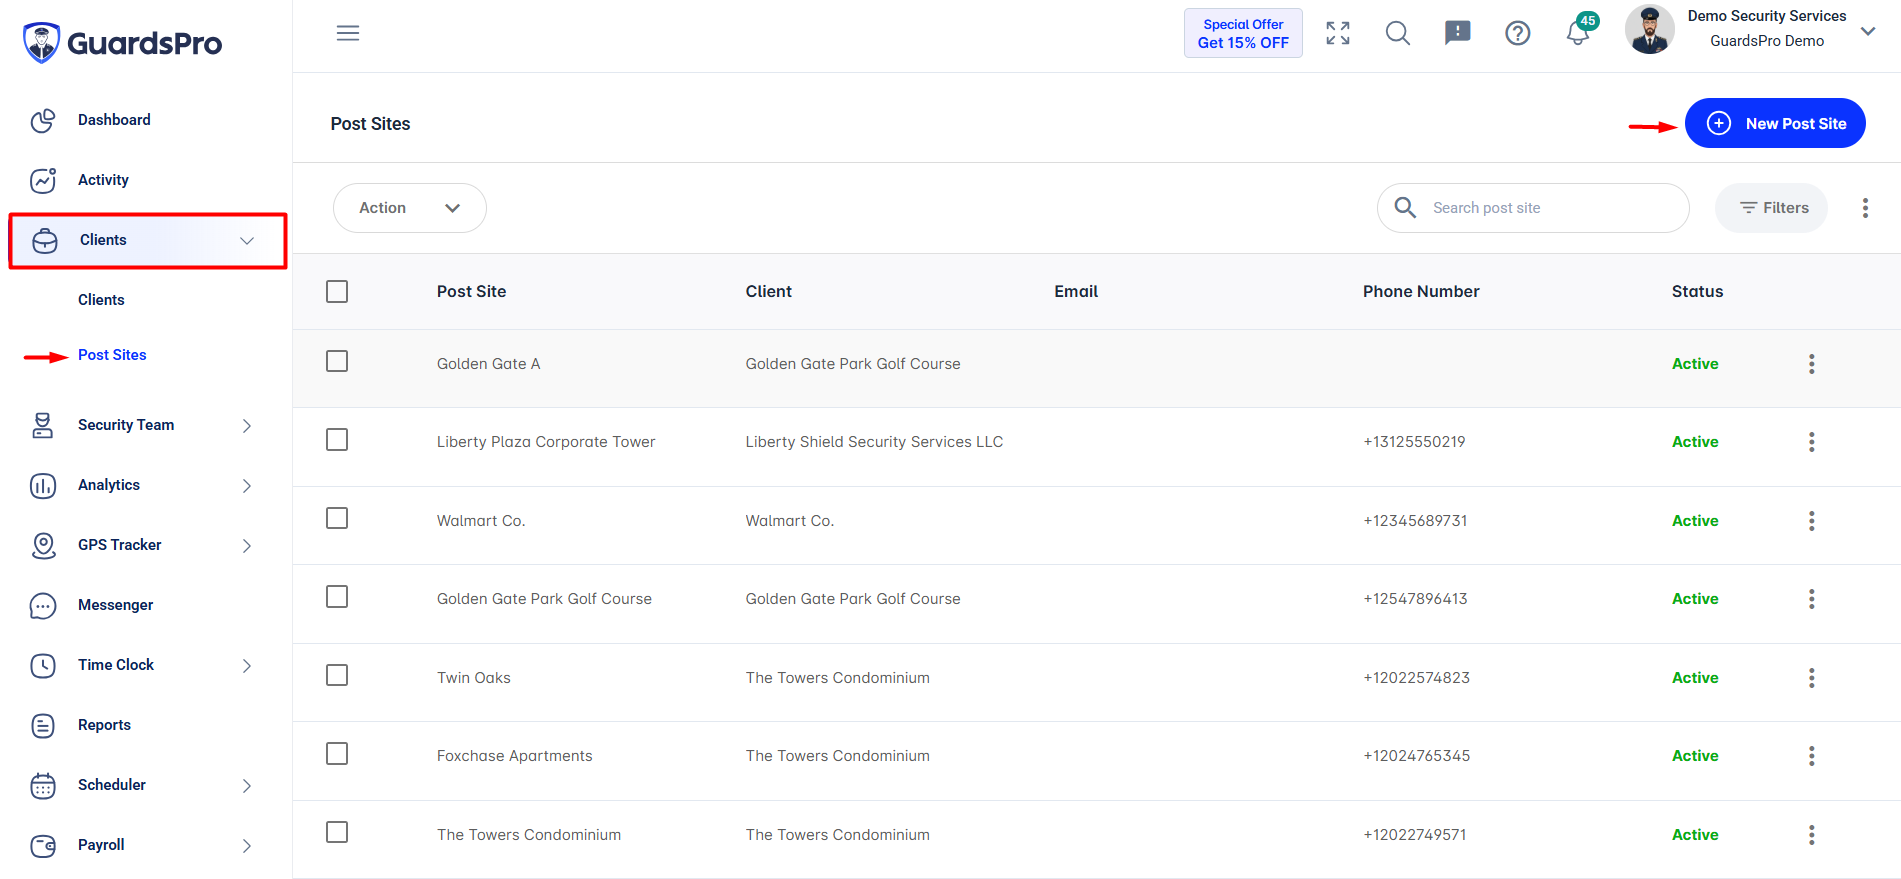This screenshot has height=879, width=1901.
Task: Toggle the hamburger sidebar menu
Action: (x=348, y=33)
